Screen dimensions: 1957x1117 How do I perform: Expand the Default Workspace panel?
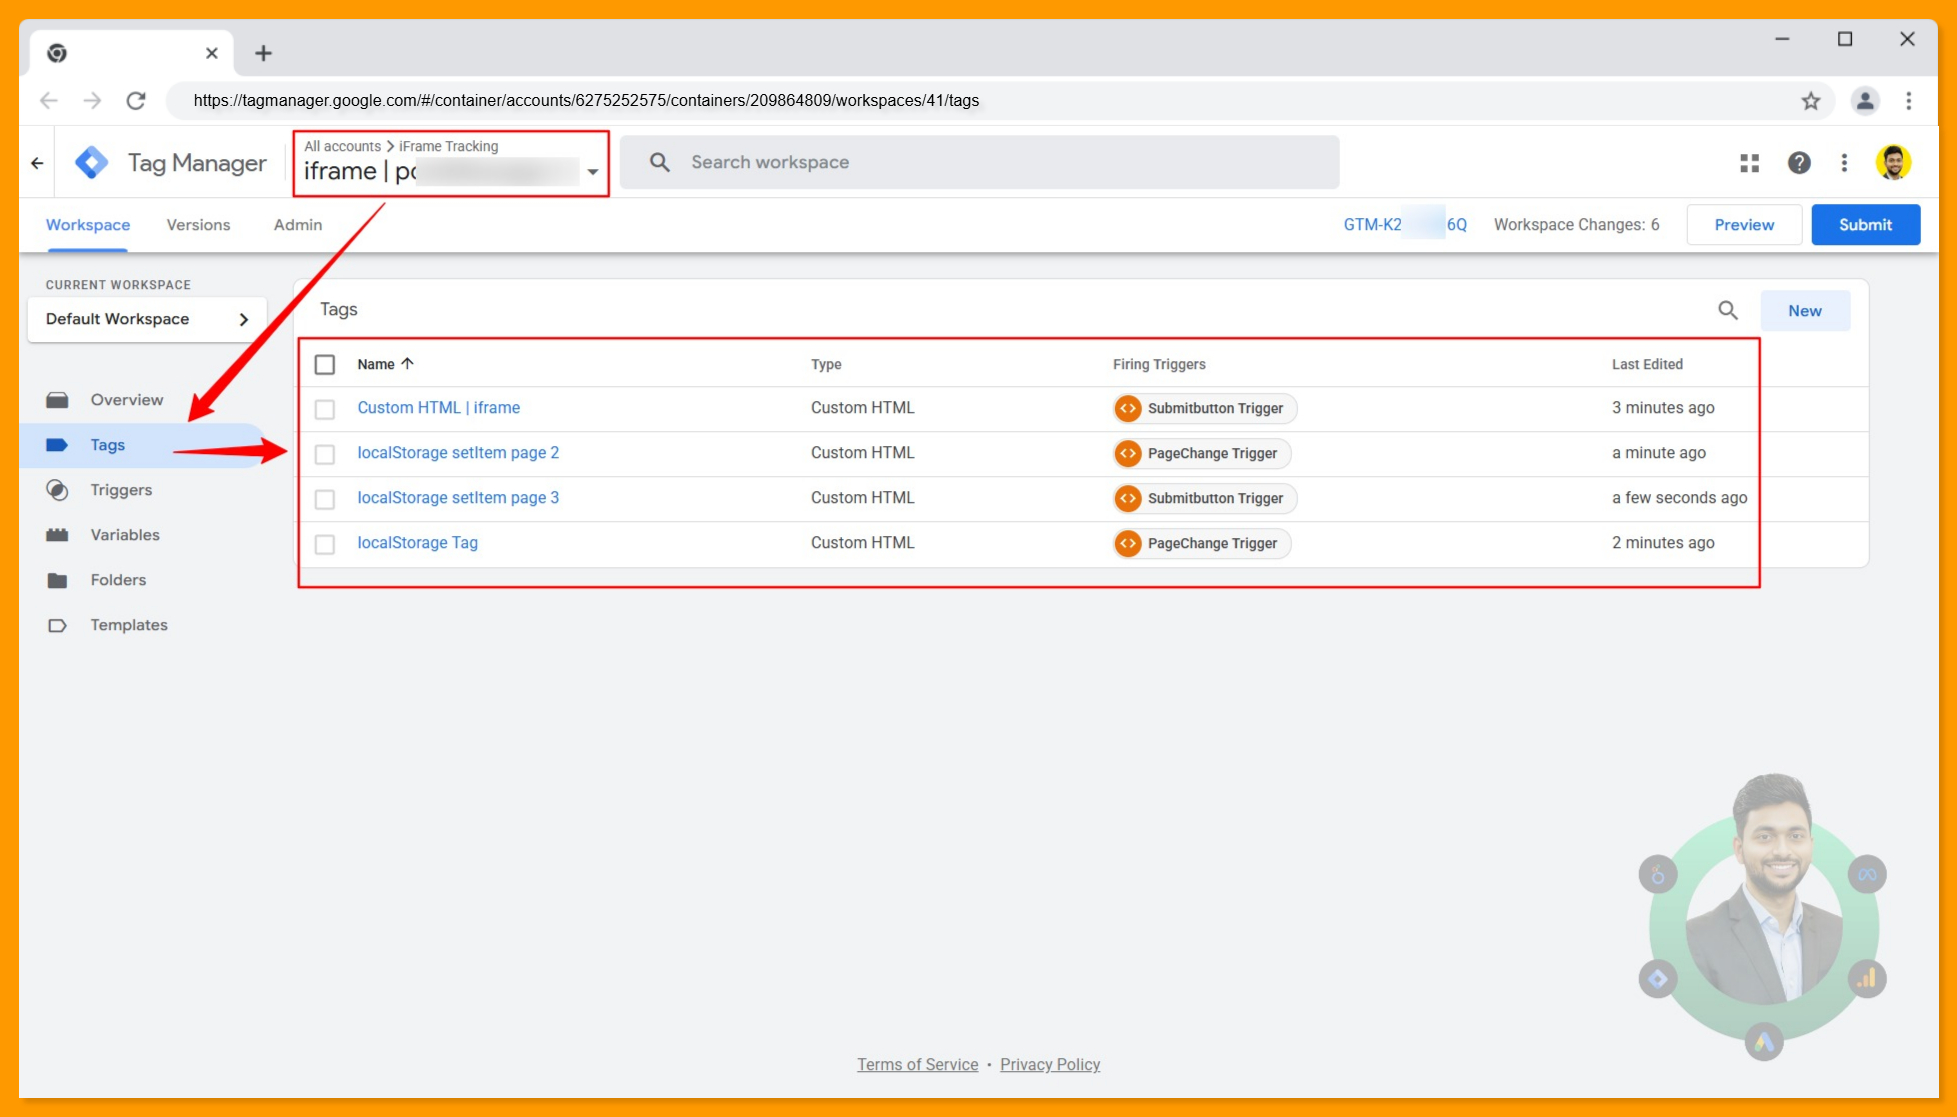click(x=243, y=319)
